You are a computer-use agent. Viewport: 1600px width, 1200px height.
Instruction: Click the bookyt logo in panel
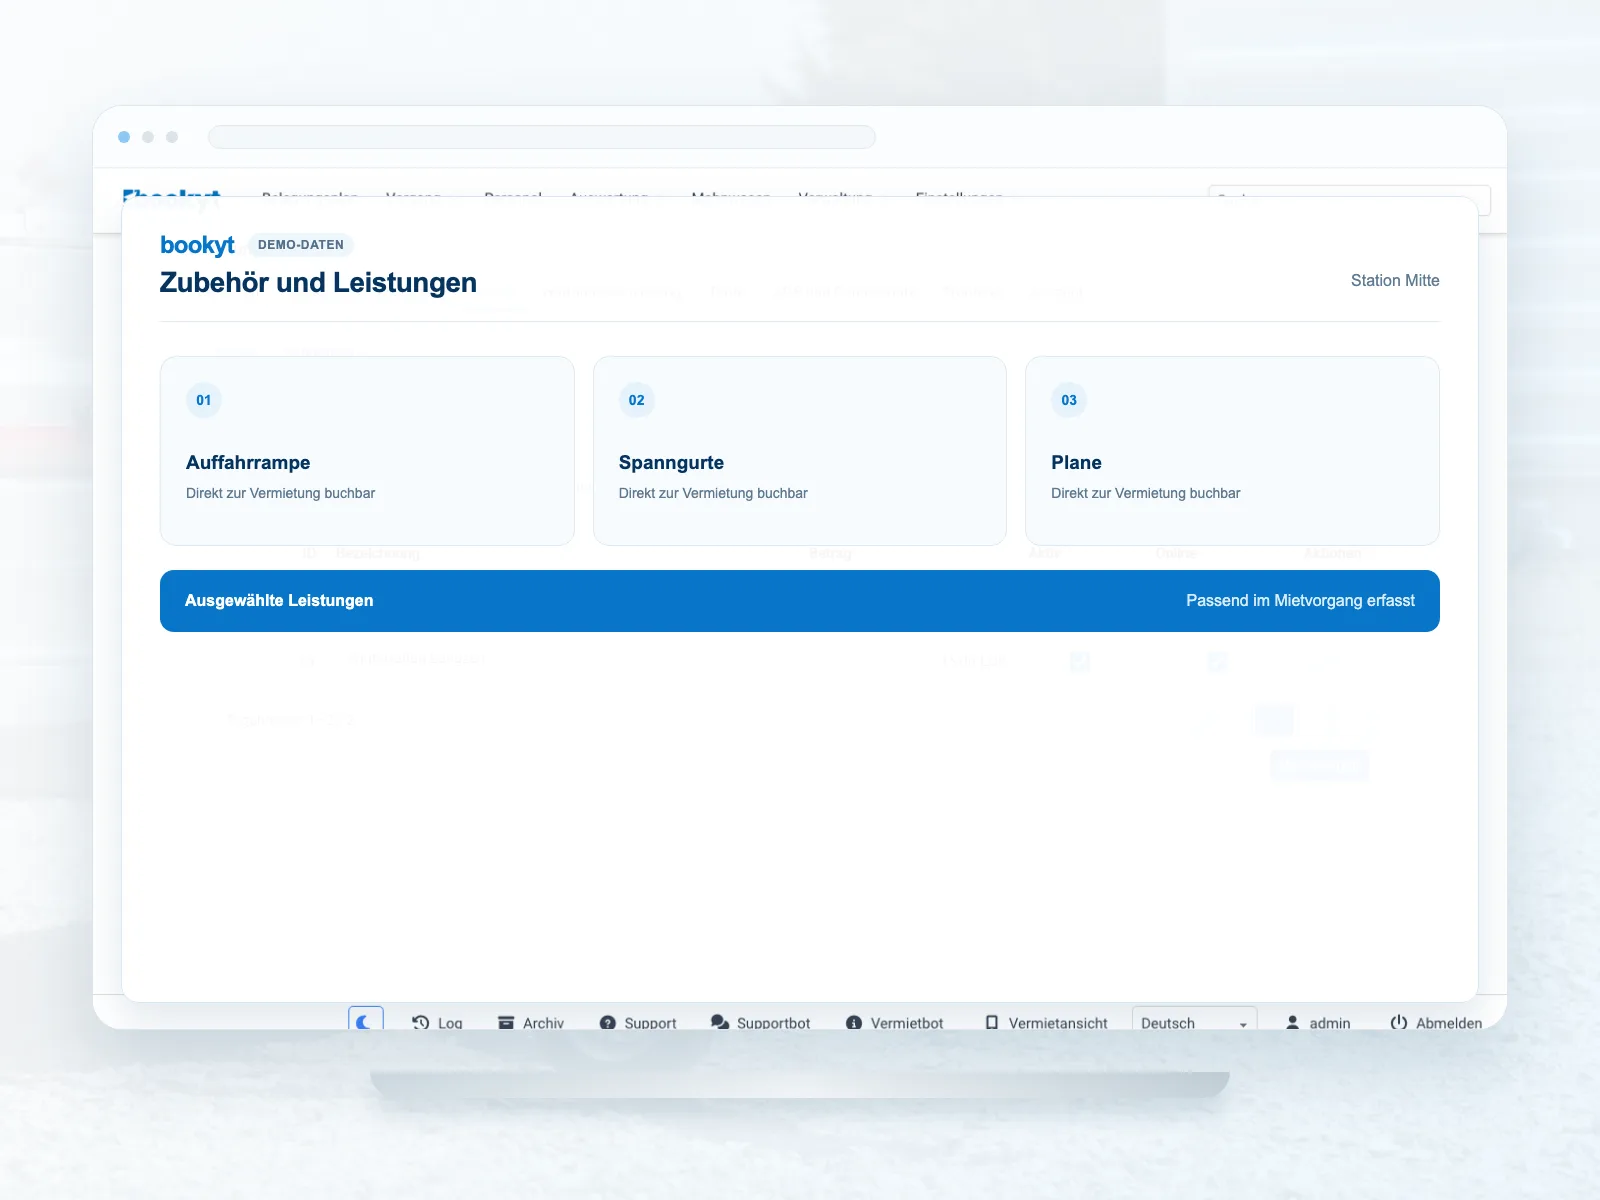197,245
